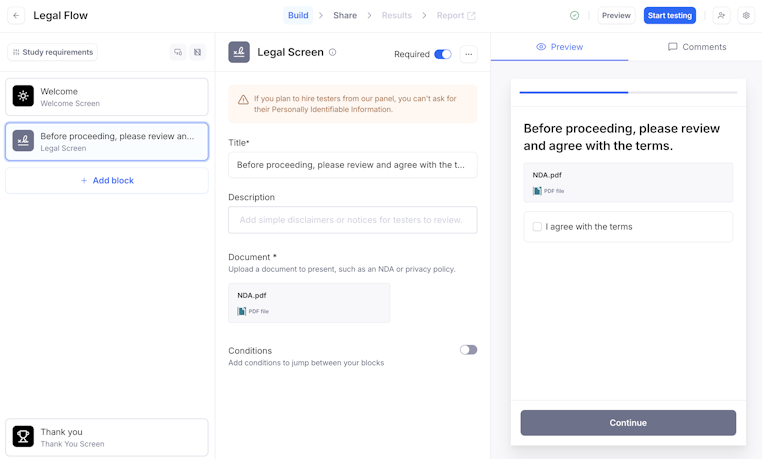The height and width of the screenshot is (459, 762).
Task: Click the preview heading Before proceeding text
Action: pyautogui.click(x=622, y=137)
